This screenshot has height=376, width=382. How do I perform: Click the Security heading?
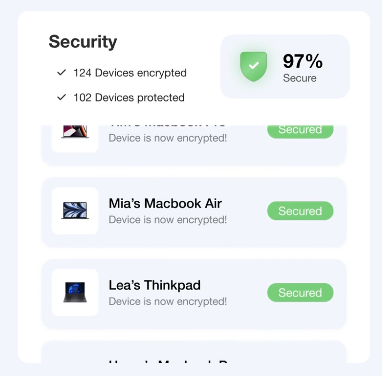point(83,42)
